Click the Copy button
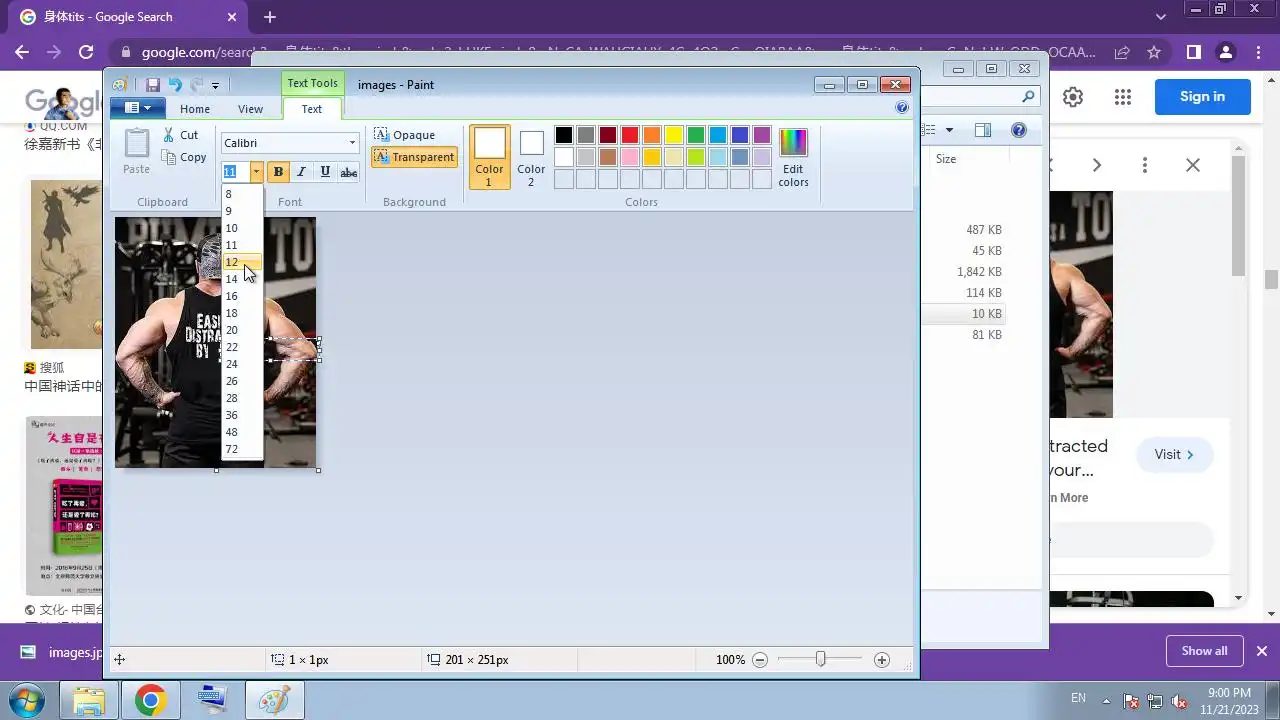This screenshot has height=720, width=1280. coord(184,157)
